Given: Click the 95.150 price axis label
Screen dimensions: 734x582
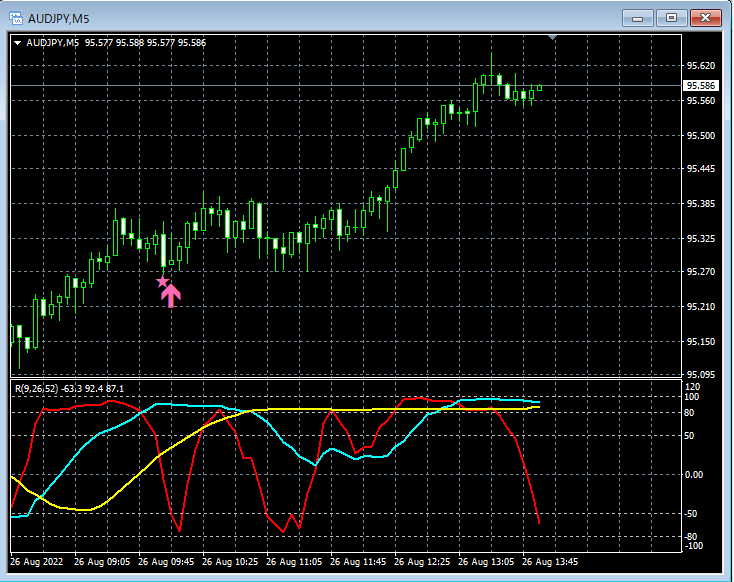Looking at the screenshot, I should tap(700, 342).
